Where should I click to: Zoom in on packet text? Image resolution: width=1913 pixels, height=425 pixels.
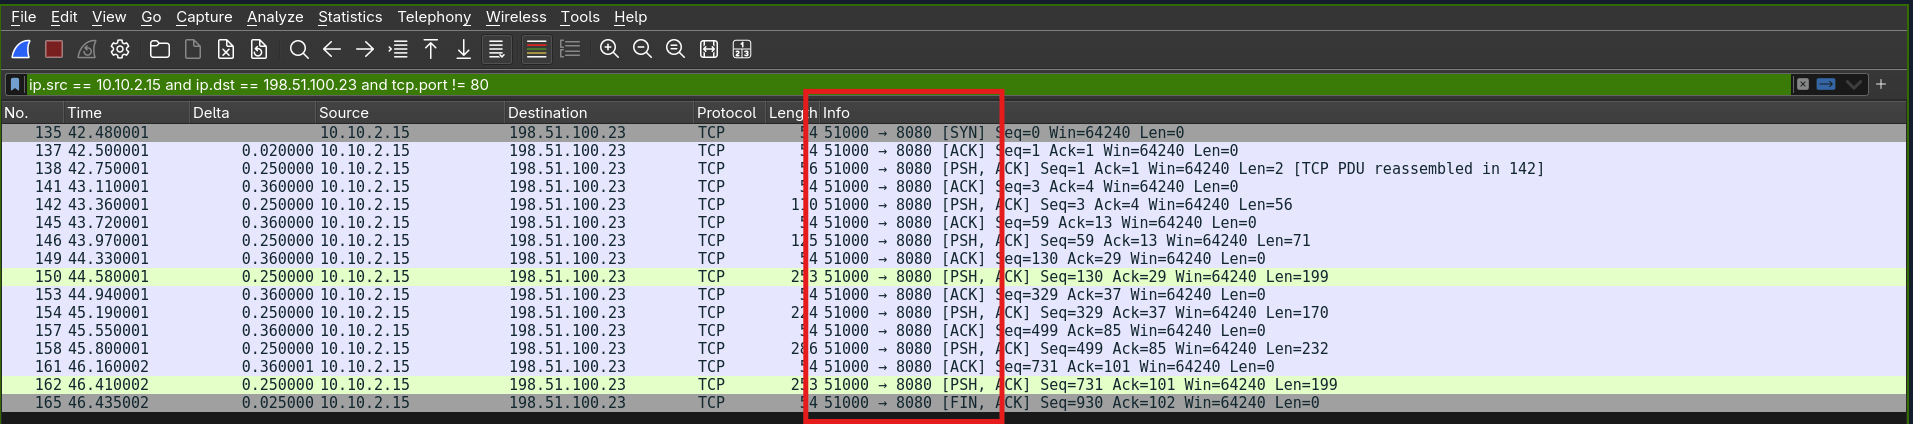pyautogui.click(x=609, y=49)
